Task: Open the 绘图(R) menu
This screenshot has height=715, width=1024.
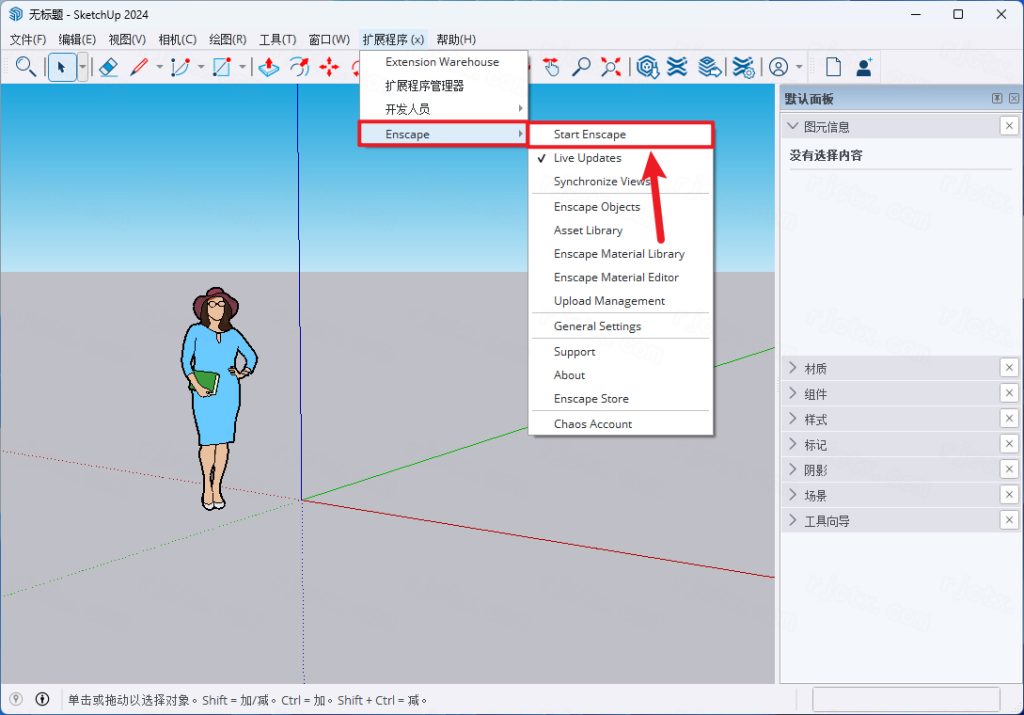Action: (228, 39)
